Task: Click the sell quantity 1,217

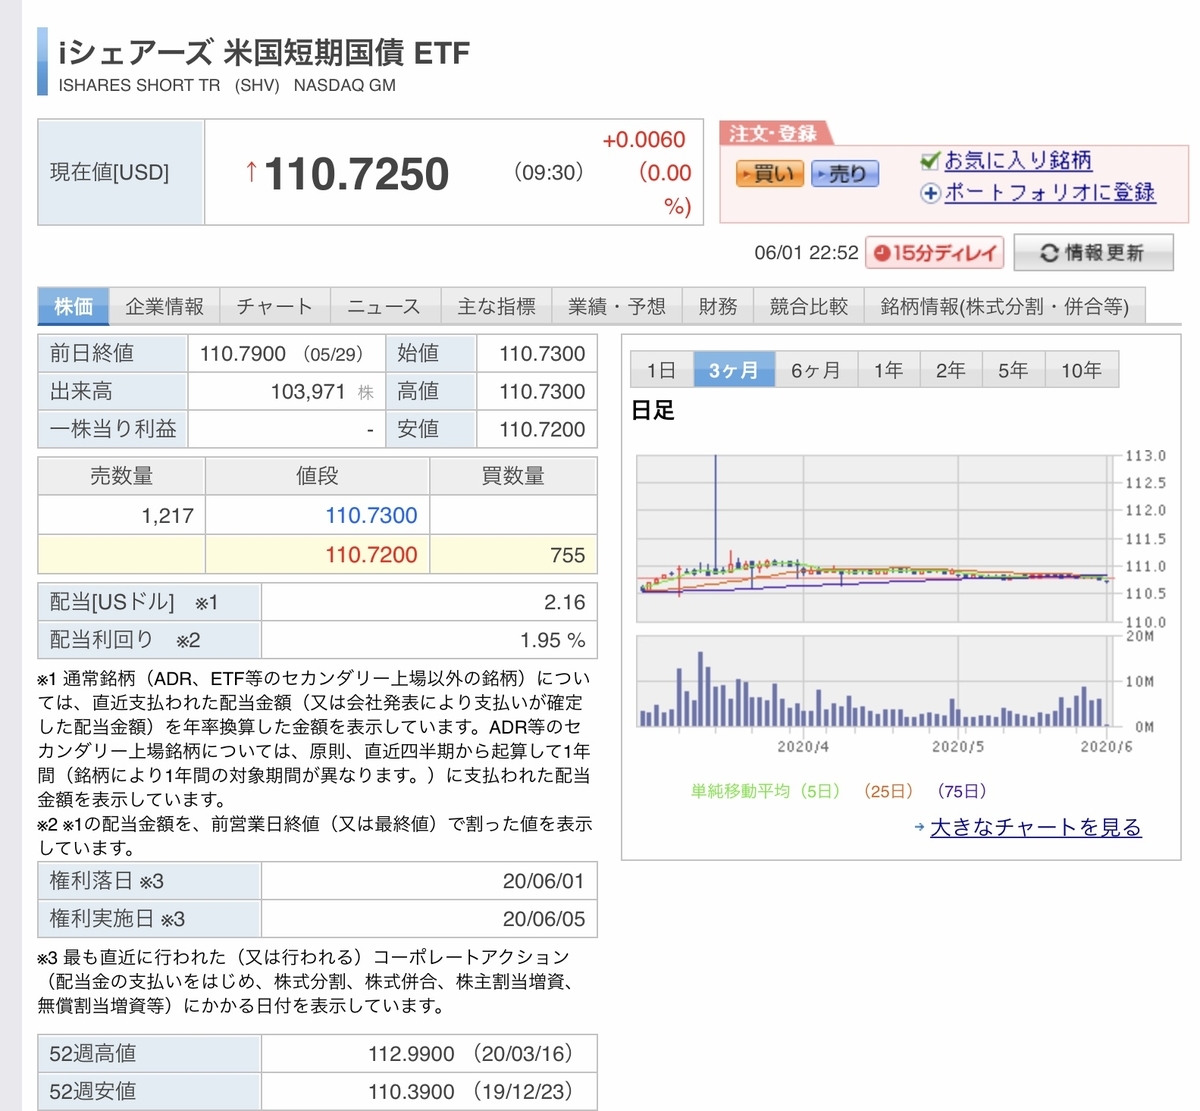Action: [x=167, y=516]
